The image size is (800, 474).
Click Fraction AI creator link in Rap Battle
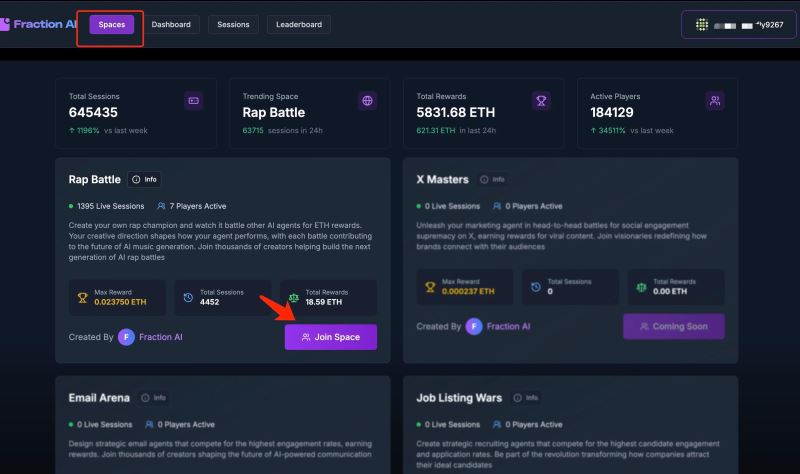click(x=161, y=337)
